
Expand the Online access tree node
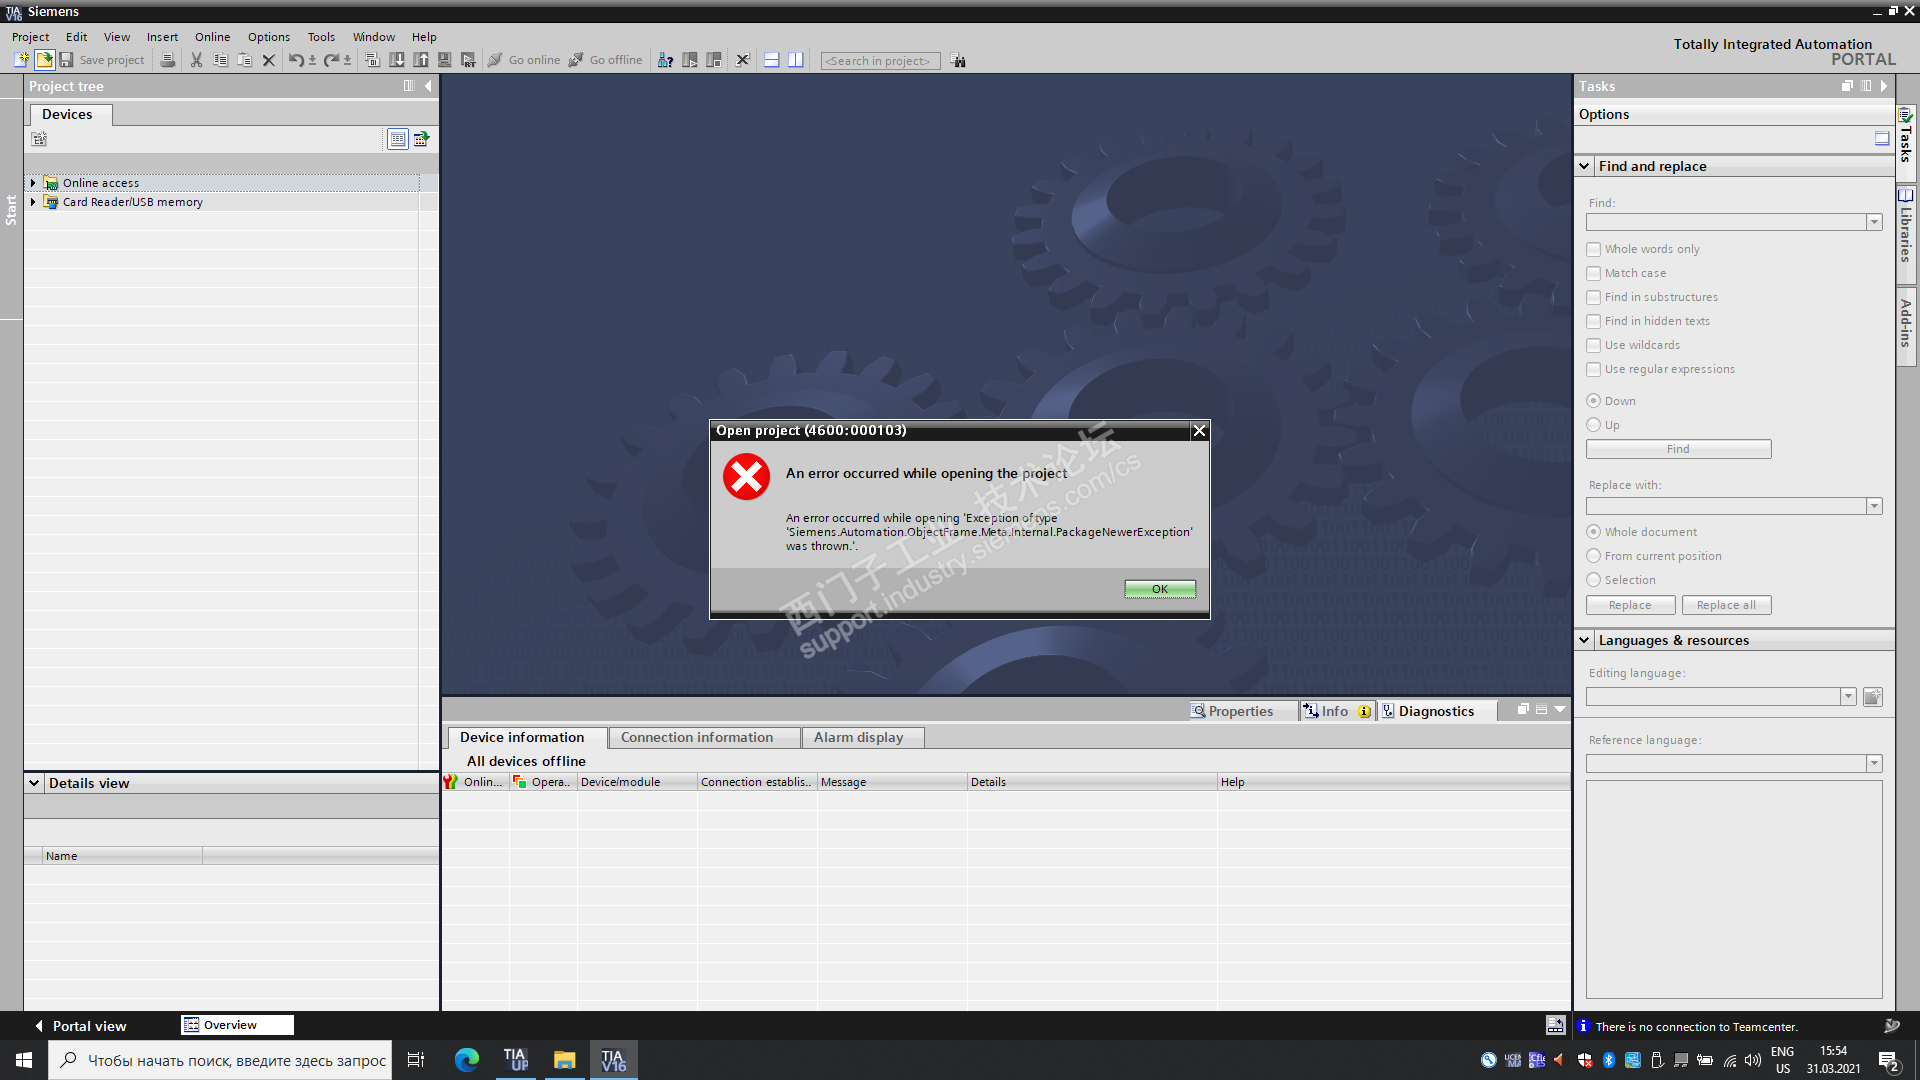(33, 183)
